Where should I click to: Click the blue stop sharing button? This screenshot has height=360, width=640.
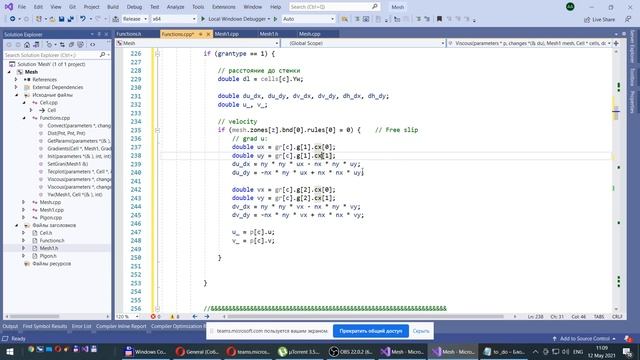click(x=371, y=331)
